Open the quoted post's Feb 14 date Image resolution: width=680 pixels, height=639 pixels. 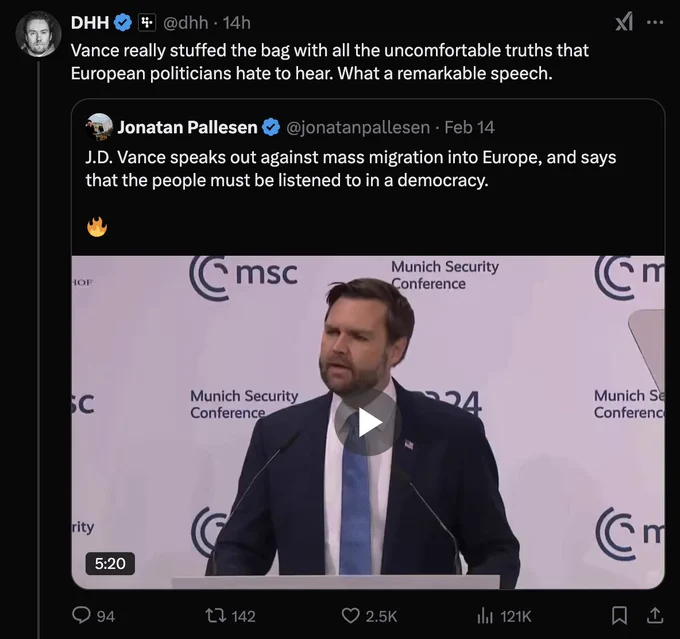click(469, 127)
